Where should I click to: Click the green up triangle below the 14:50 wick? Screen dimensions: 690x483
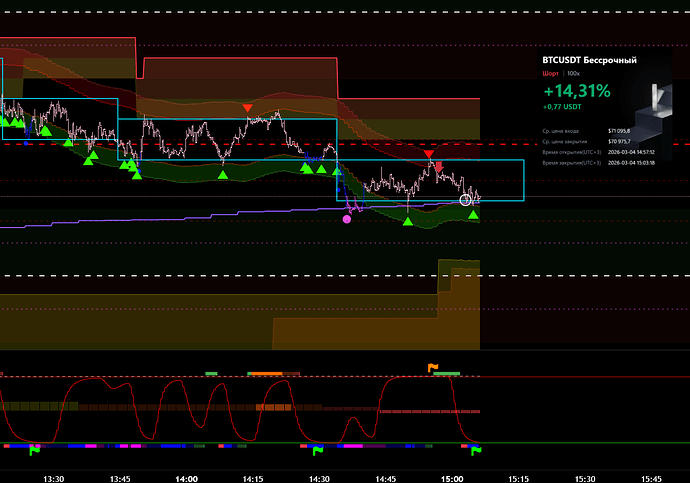[408, 220]
